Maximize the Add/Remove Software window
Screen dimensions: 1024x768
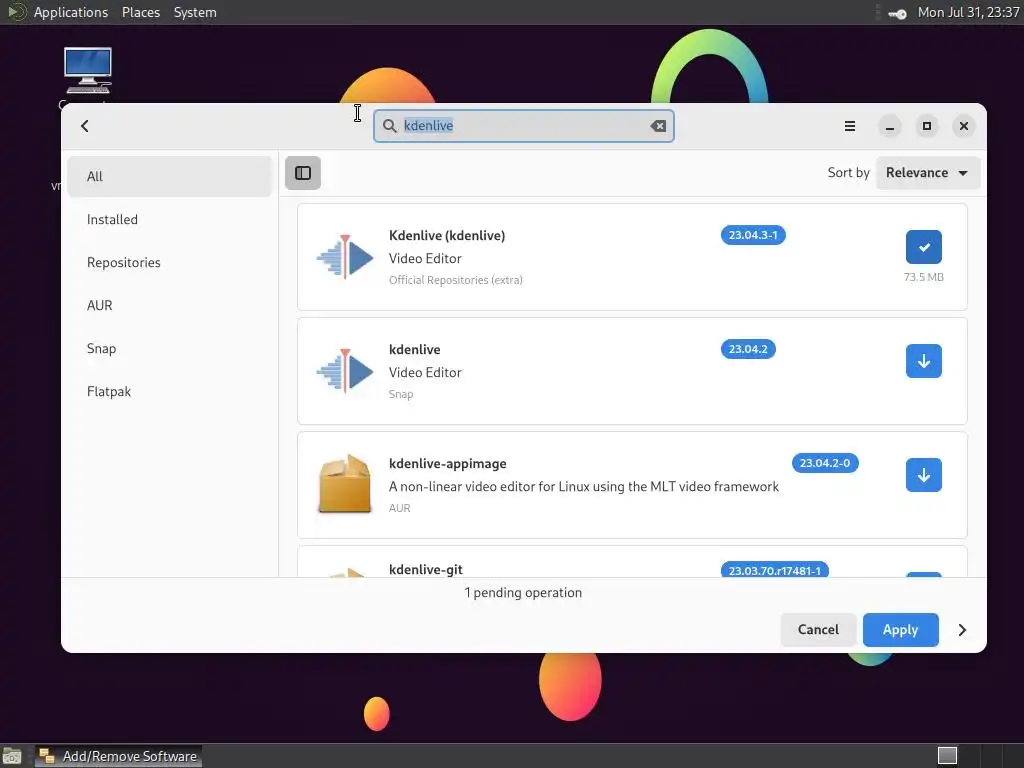tap(927, 126)
